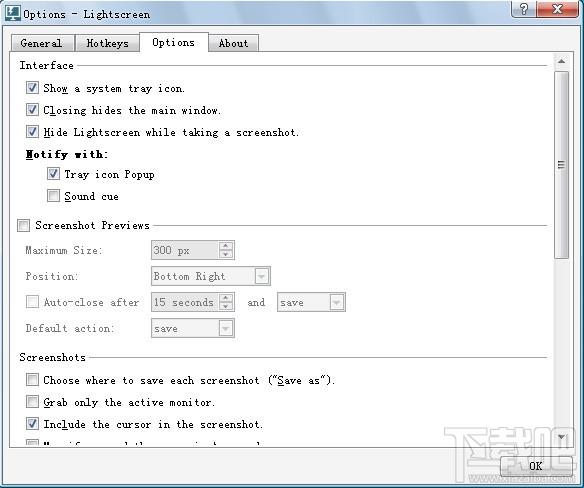Open the Default action save dropdown
This screenshot has width=584, height=488.
[x=193, y=328]
